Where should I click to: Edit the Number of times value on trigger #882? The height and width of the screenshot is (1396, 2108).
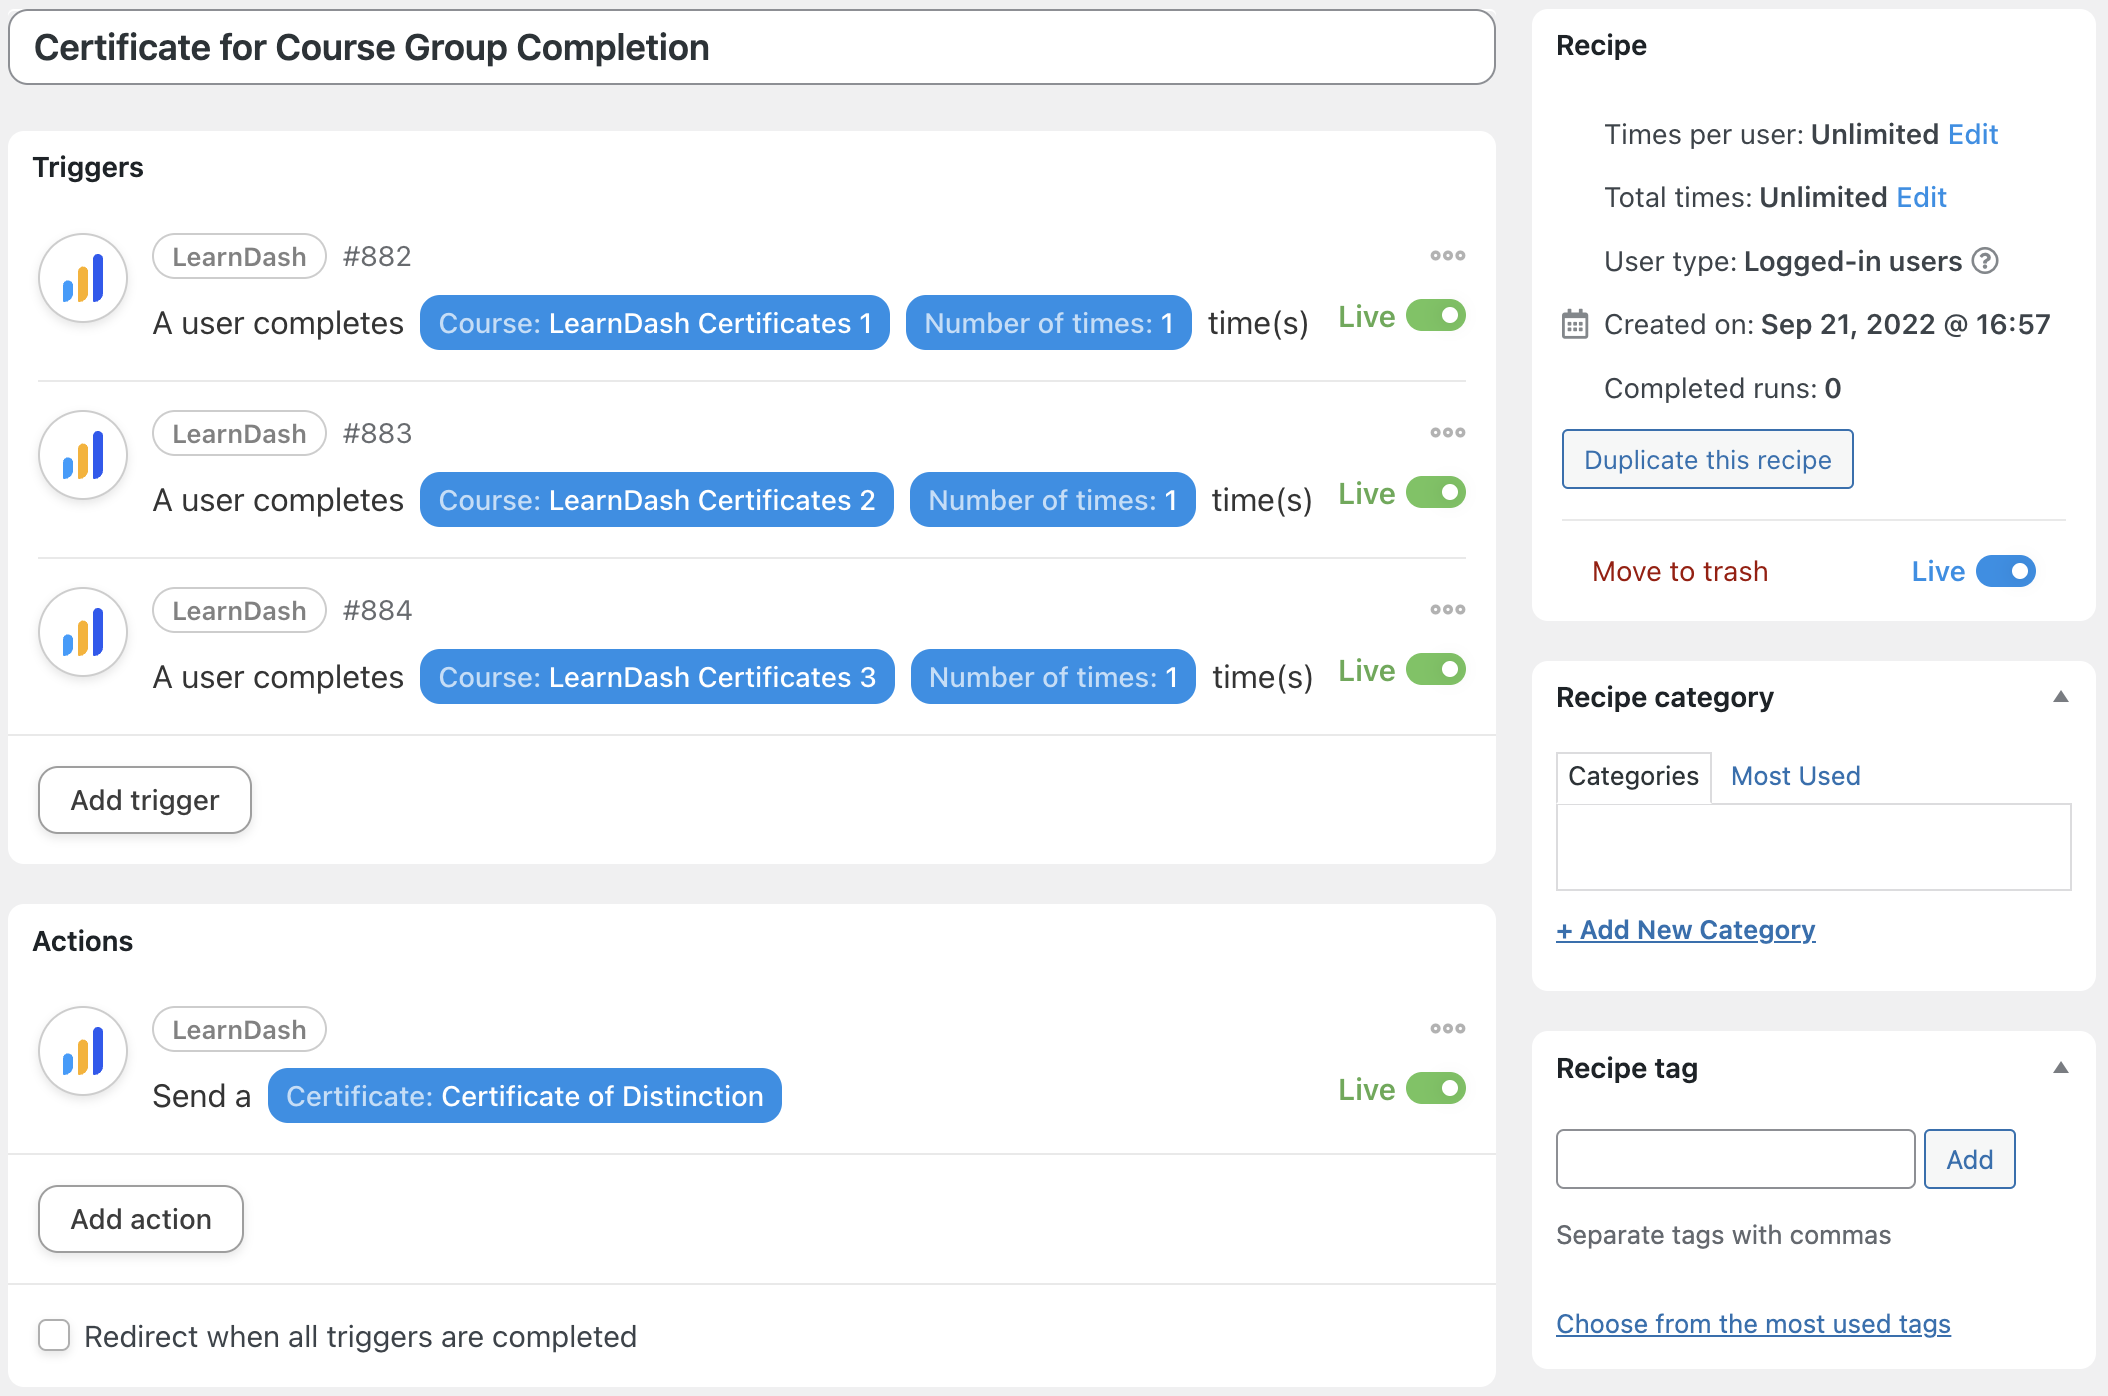point(1047,322)
